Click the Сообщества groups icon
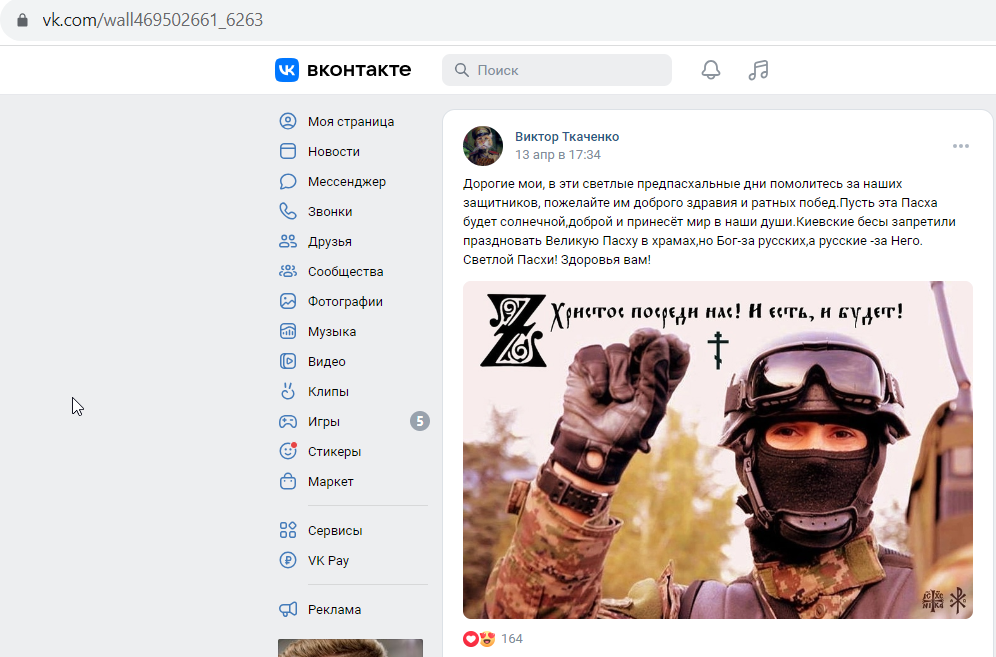The image size is (996, 657). 288,271
